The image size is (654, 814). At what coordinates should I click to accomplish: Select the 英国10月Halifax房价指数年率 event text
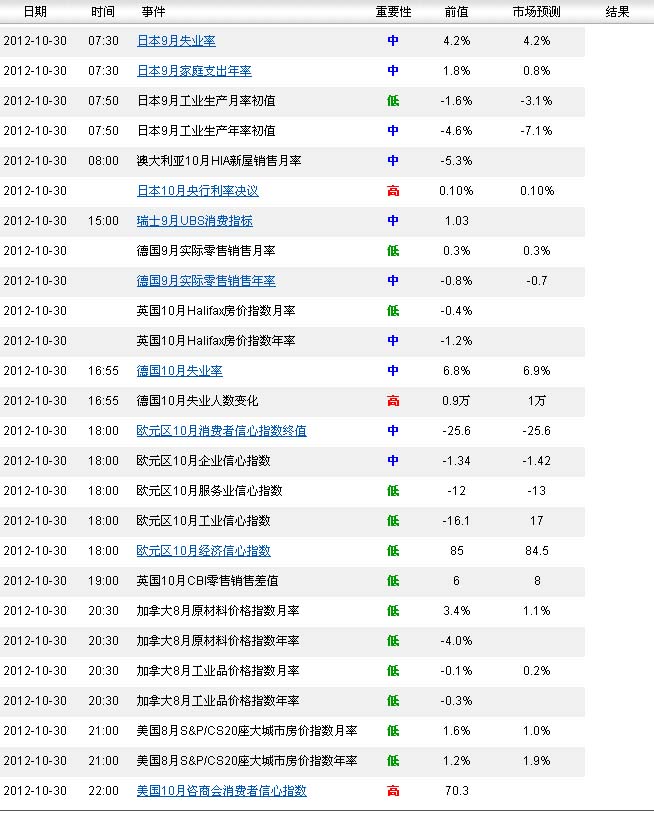click(x=216, y=341)
